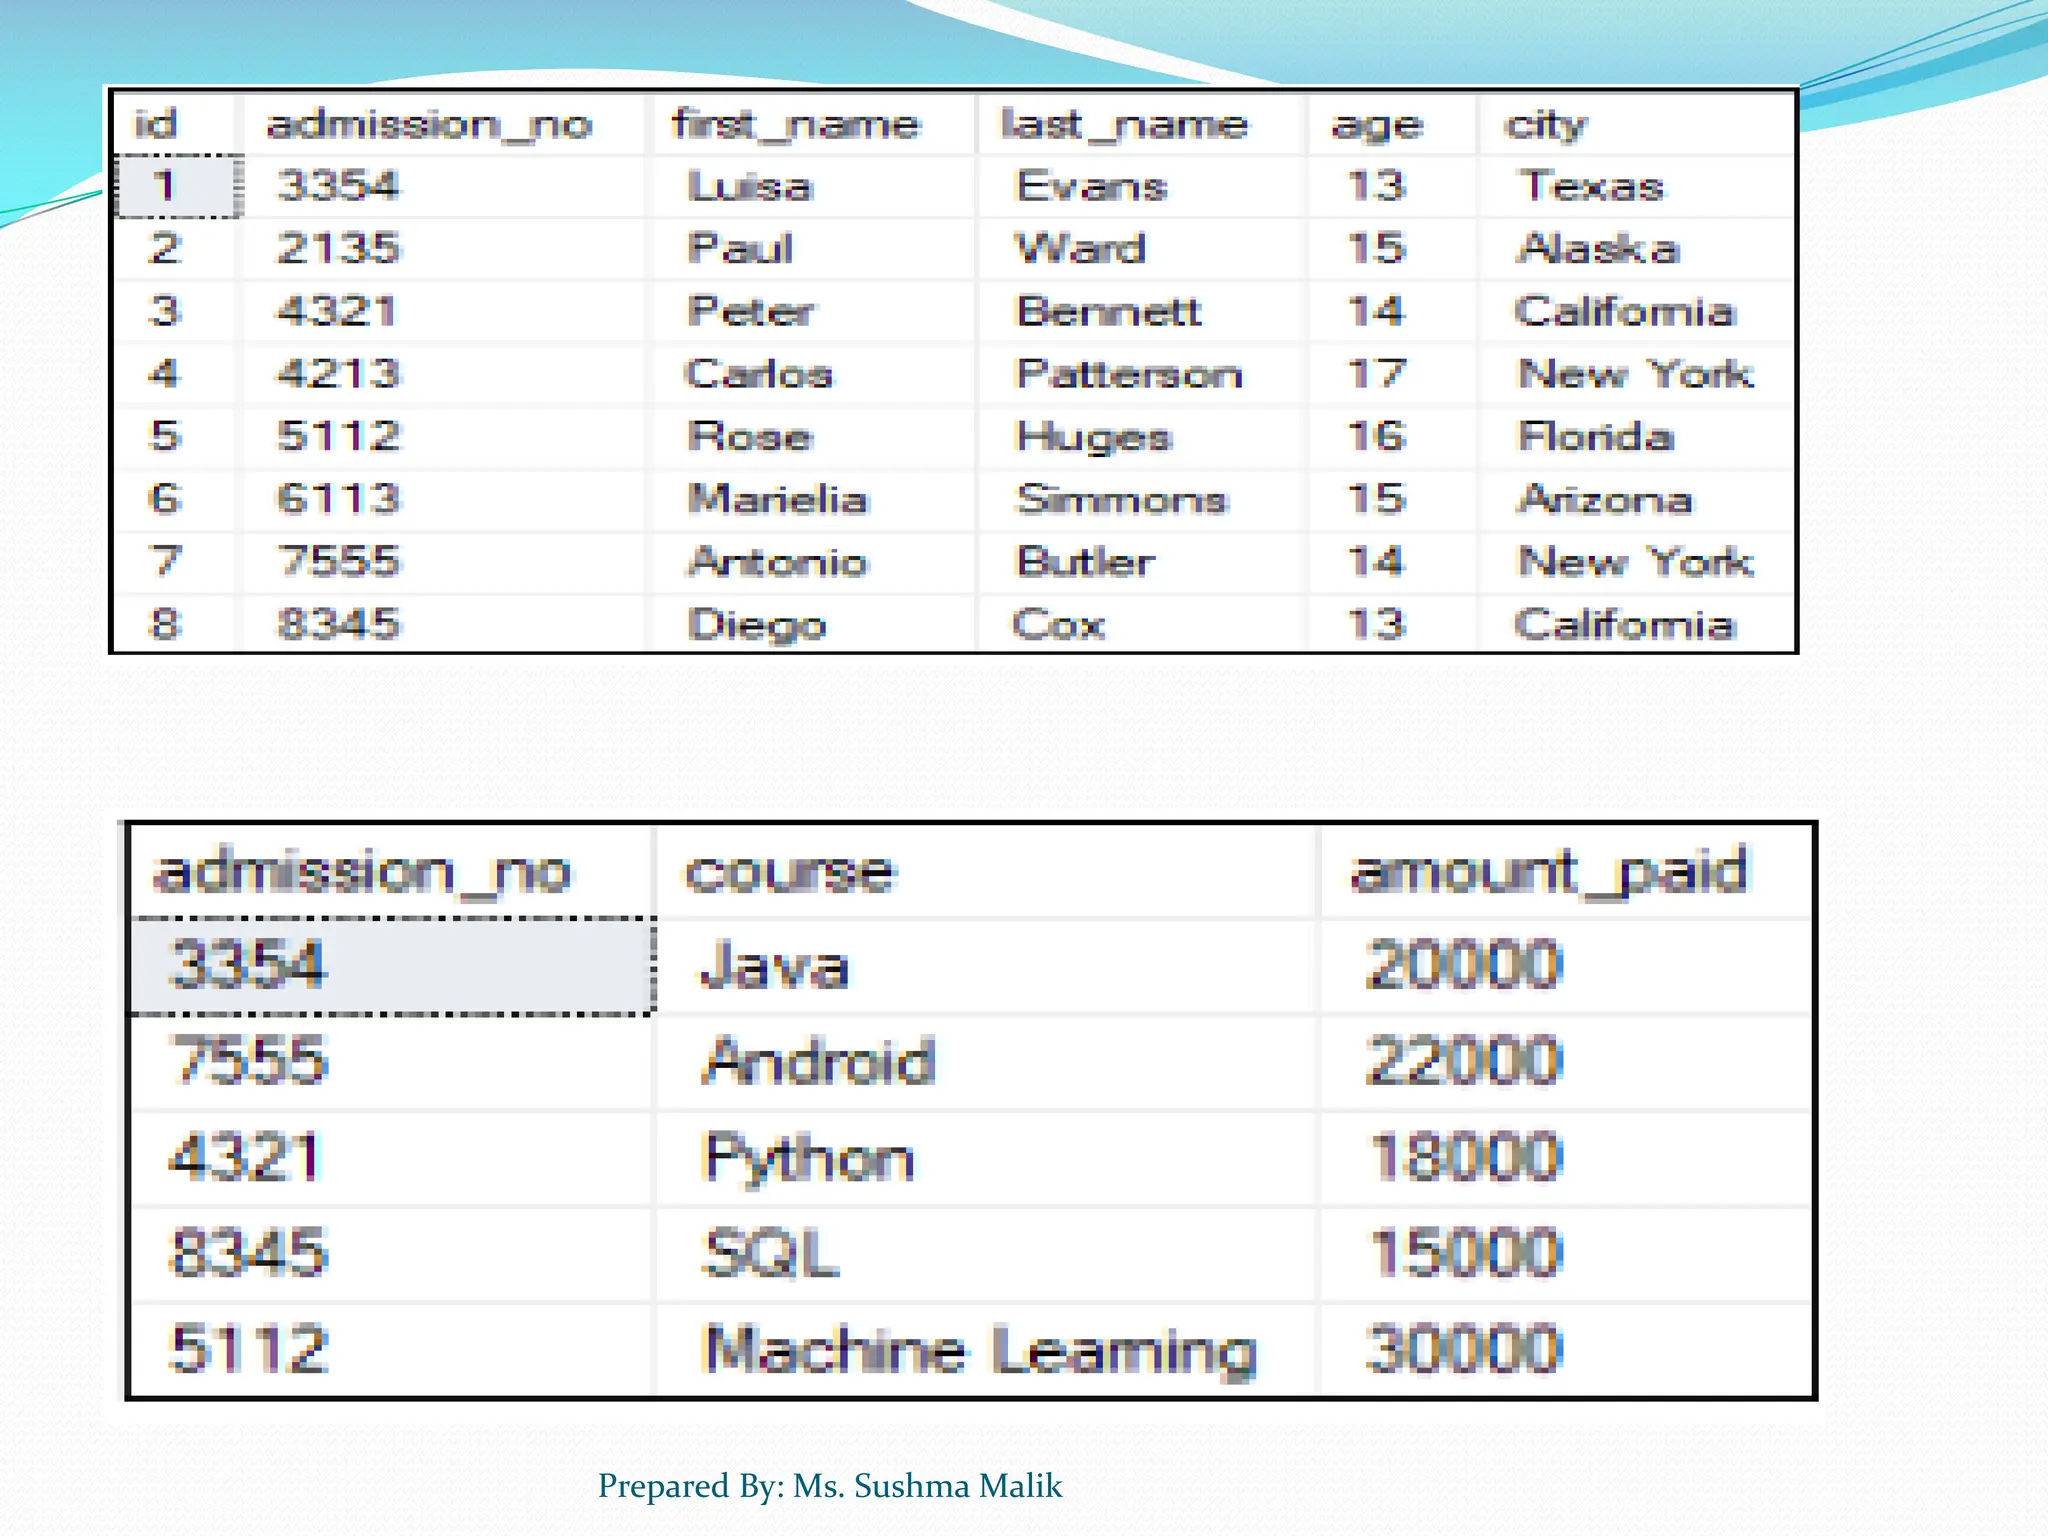The height and width of the screenshot is (1536, 2048).
Task: Click the Prepared By Ms. Sushma Malik footer
Action: click(x=829, y=1486)
